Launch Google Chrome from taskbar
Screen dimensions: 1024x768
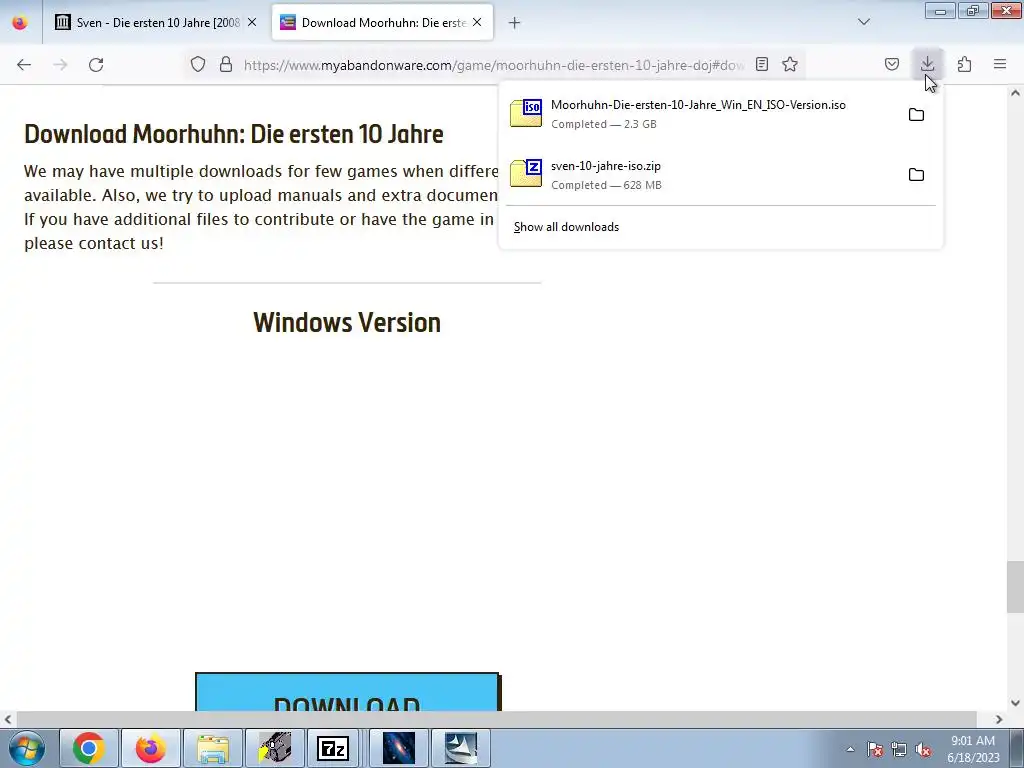tap(89, 748)
